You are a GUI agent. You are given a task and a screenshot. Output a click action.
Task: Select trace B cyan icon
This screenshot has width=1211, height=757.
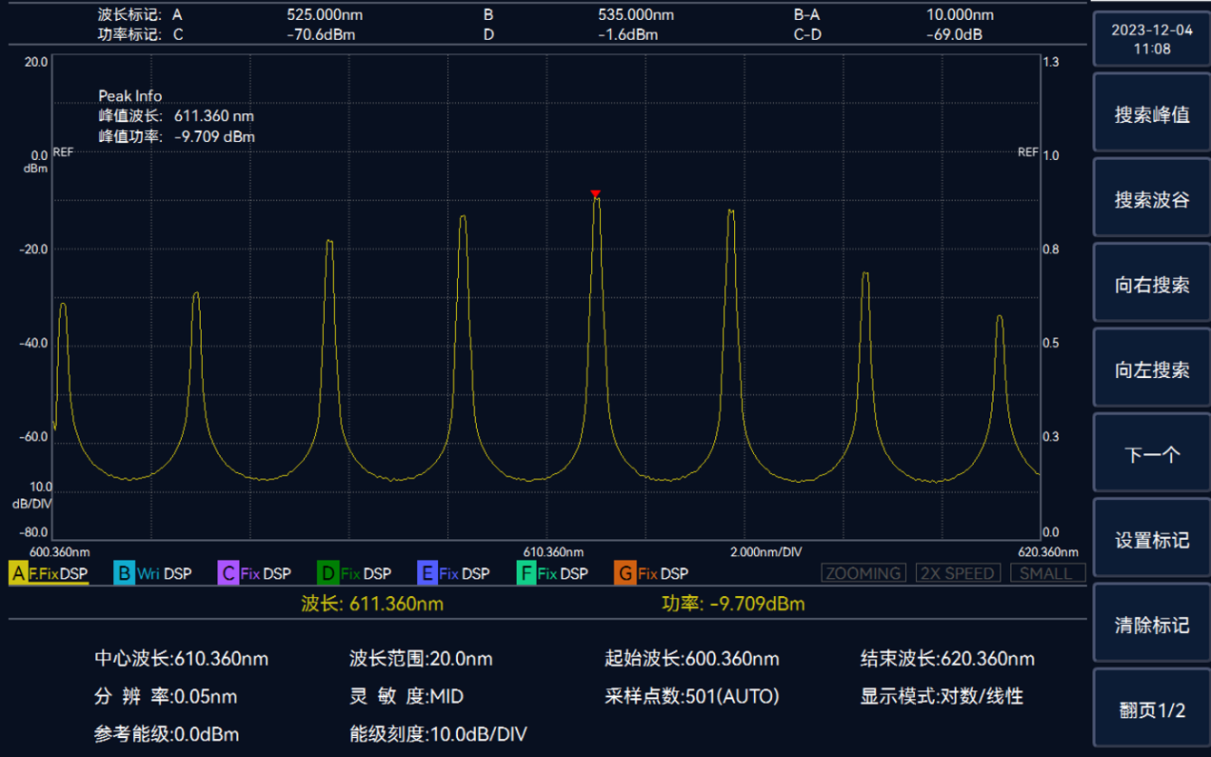(x=124, y=574)
